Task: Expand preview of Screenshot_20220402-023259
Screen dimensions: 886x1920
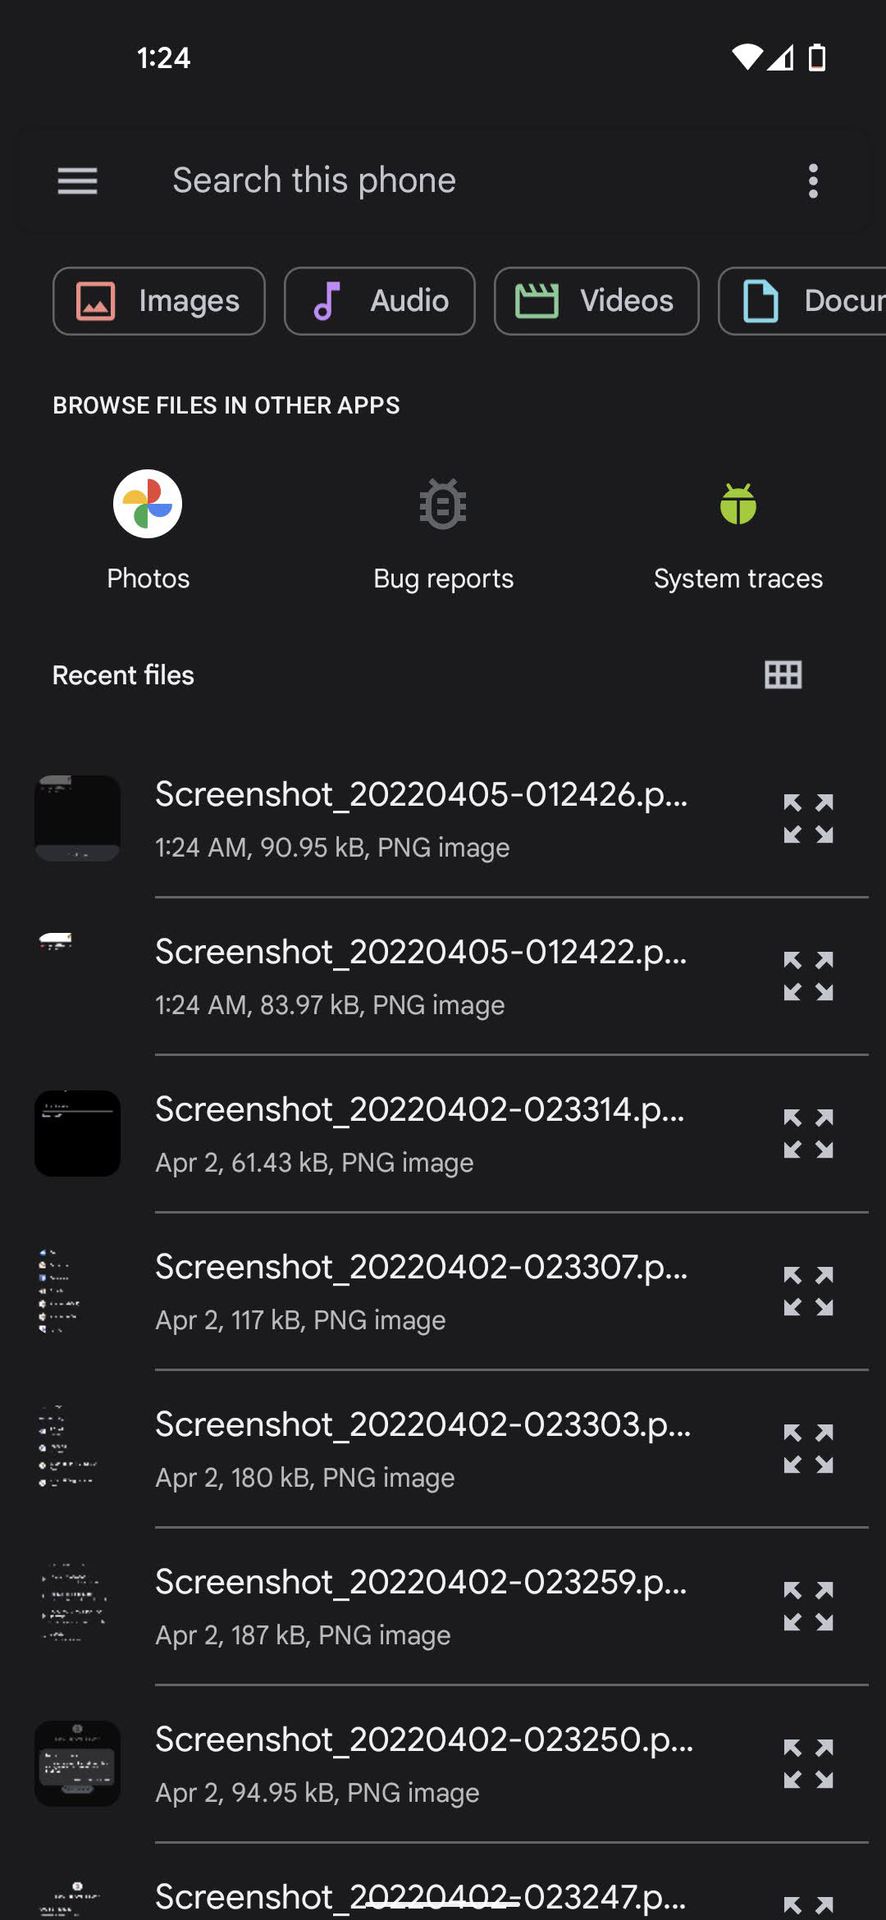Action: pyautogui.click(x=808, y=1606)
